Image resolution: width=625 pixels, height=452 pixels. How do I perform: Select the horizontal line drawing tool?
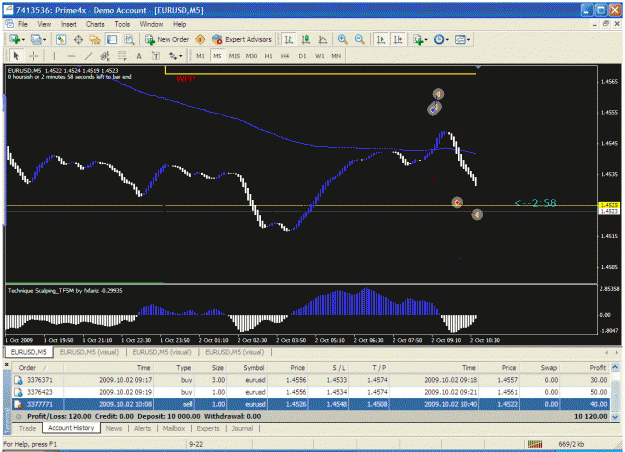point(71,56)
